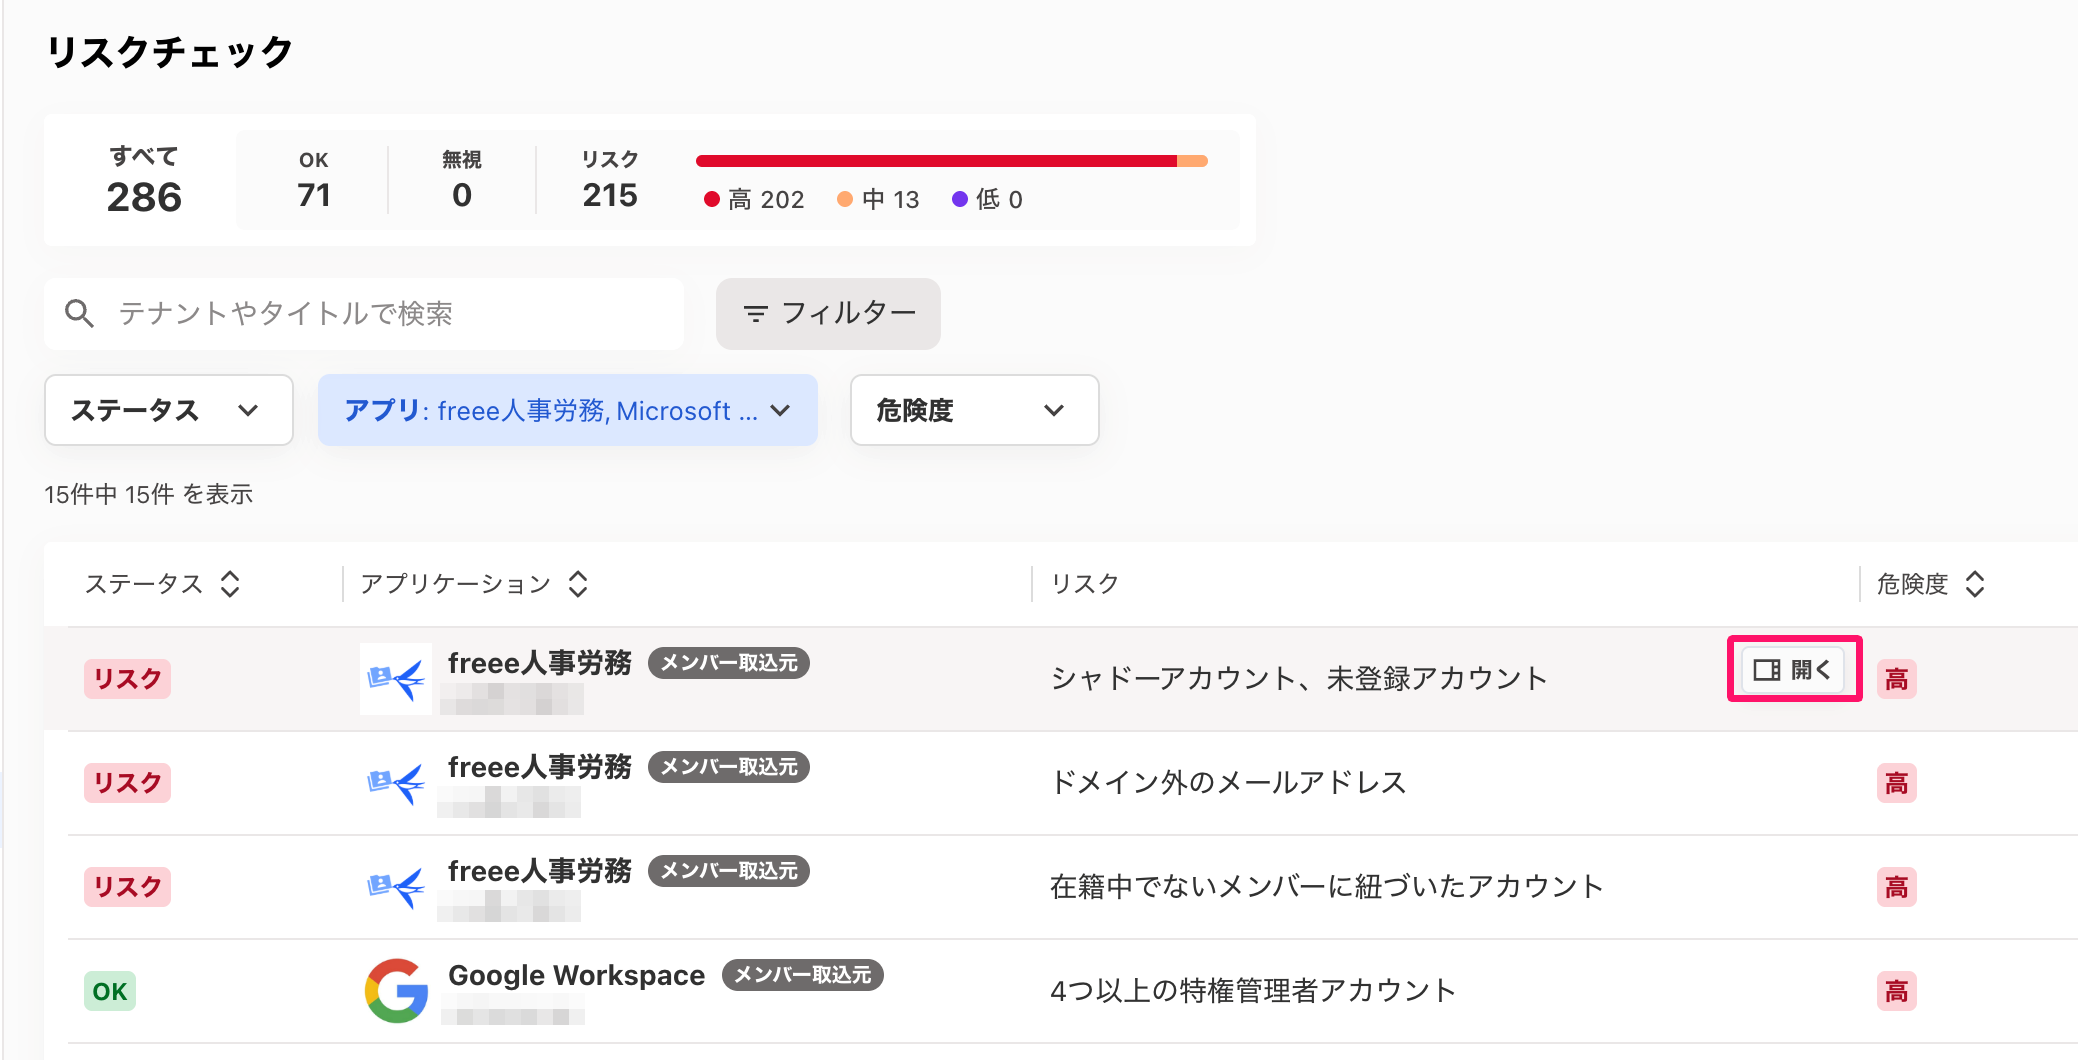
Task: Click the 15件中 15件 を表示 count text
Action: [x=149, y=494]
